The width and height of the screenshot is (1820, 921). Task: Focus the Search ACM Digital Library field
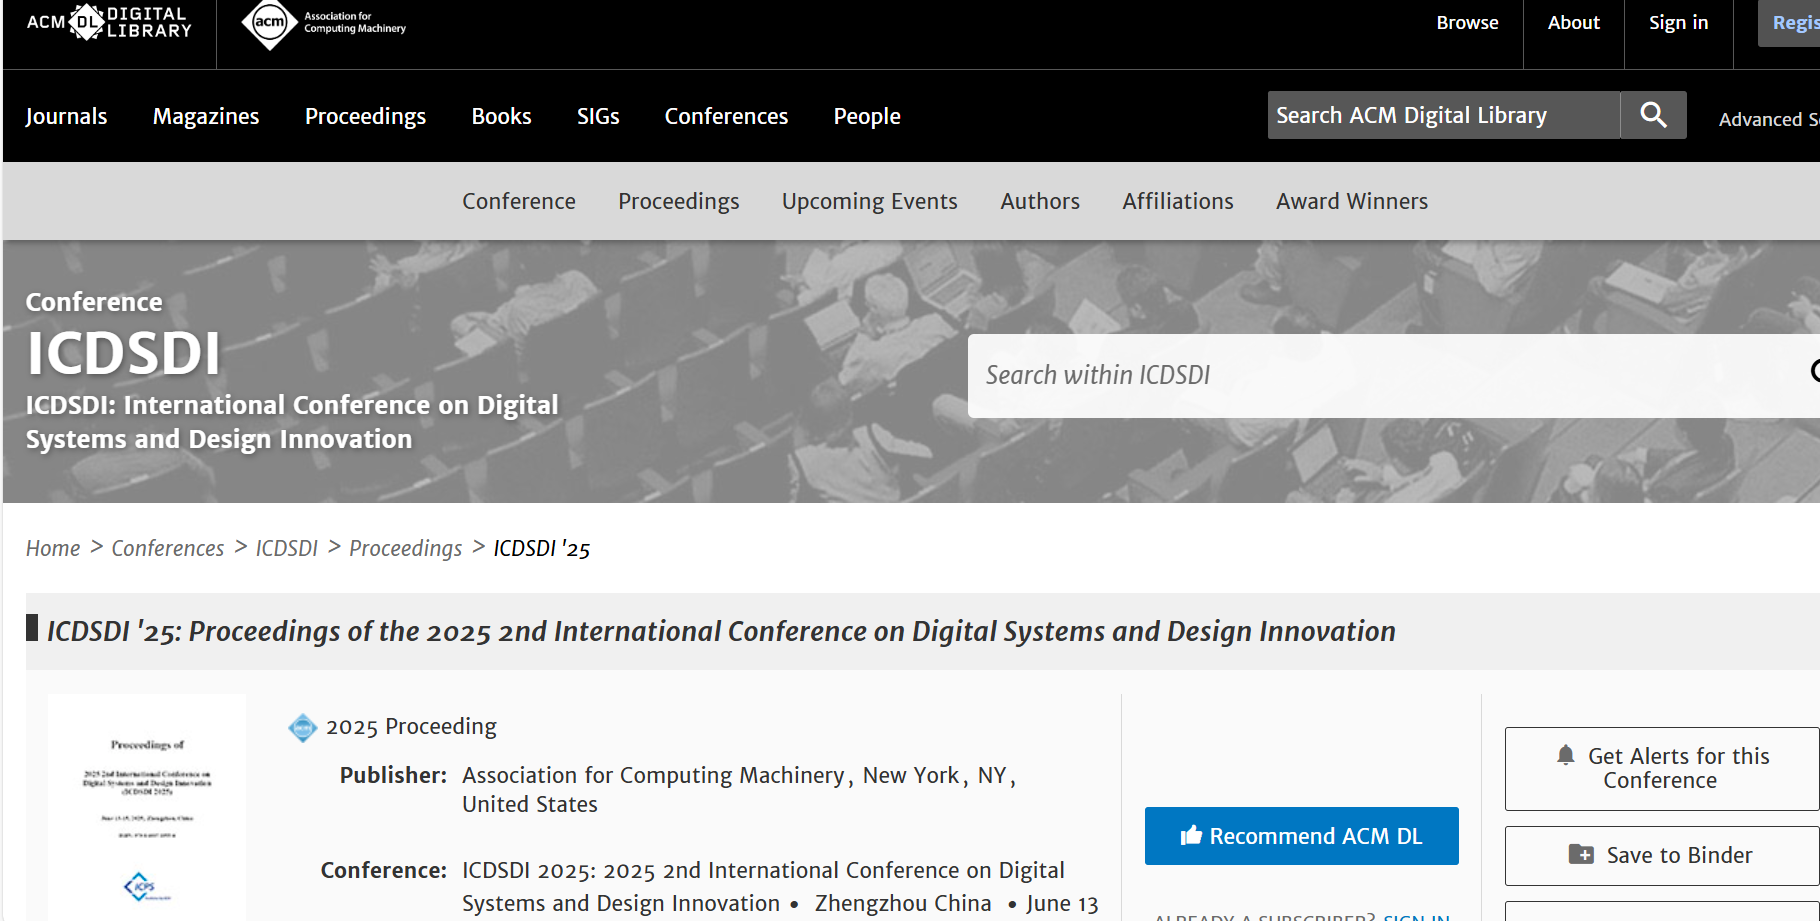[1442, 115]
